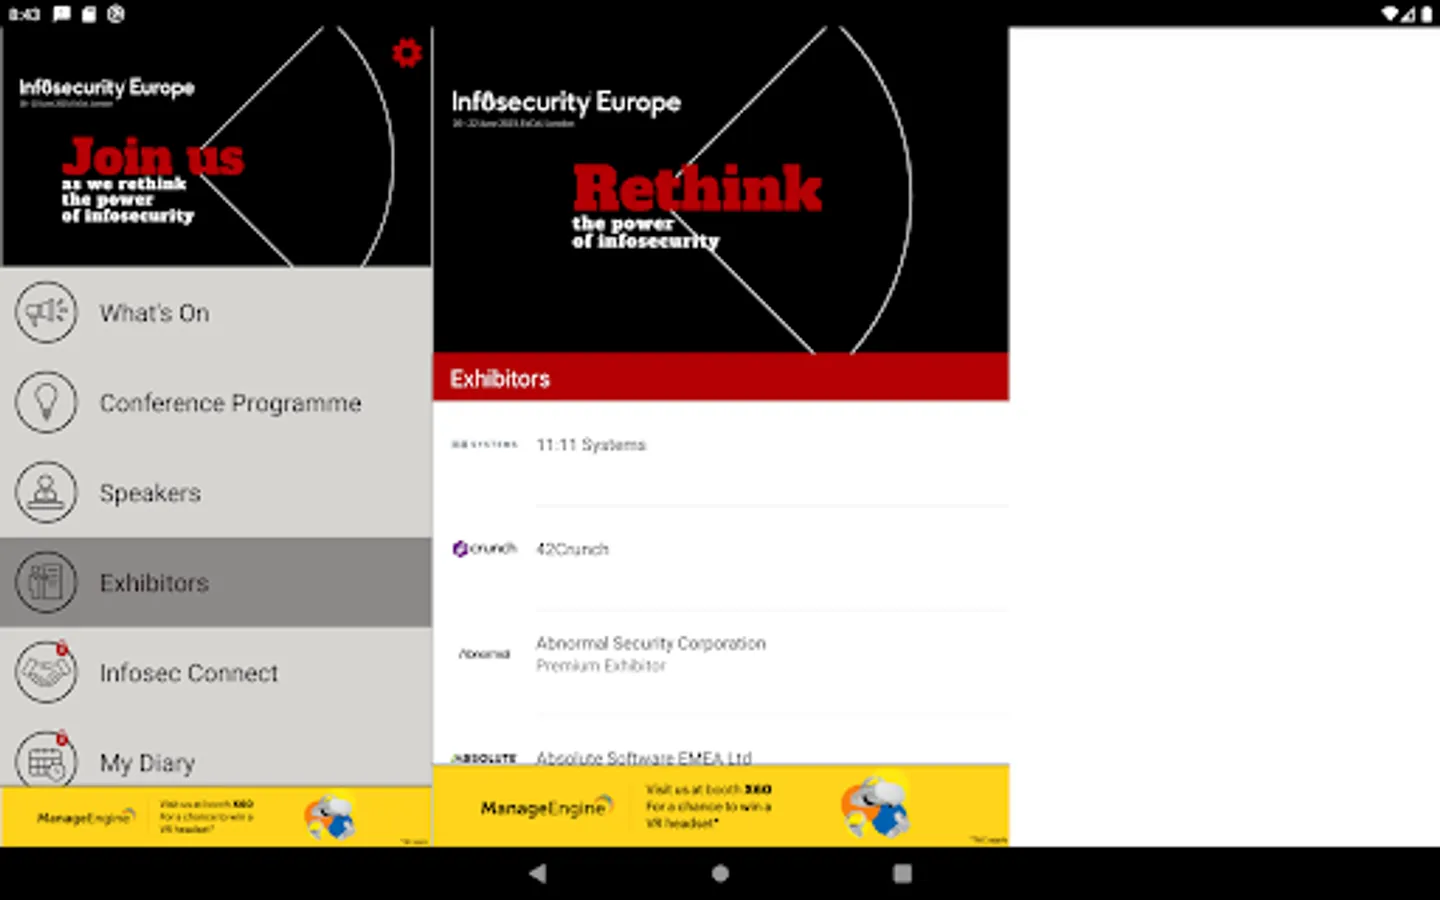Tap the Abnormal logo thumbnail
This screenshot has width=1440, height=900.
tap(485, 654)
